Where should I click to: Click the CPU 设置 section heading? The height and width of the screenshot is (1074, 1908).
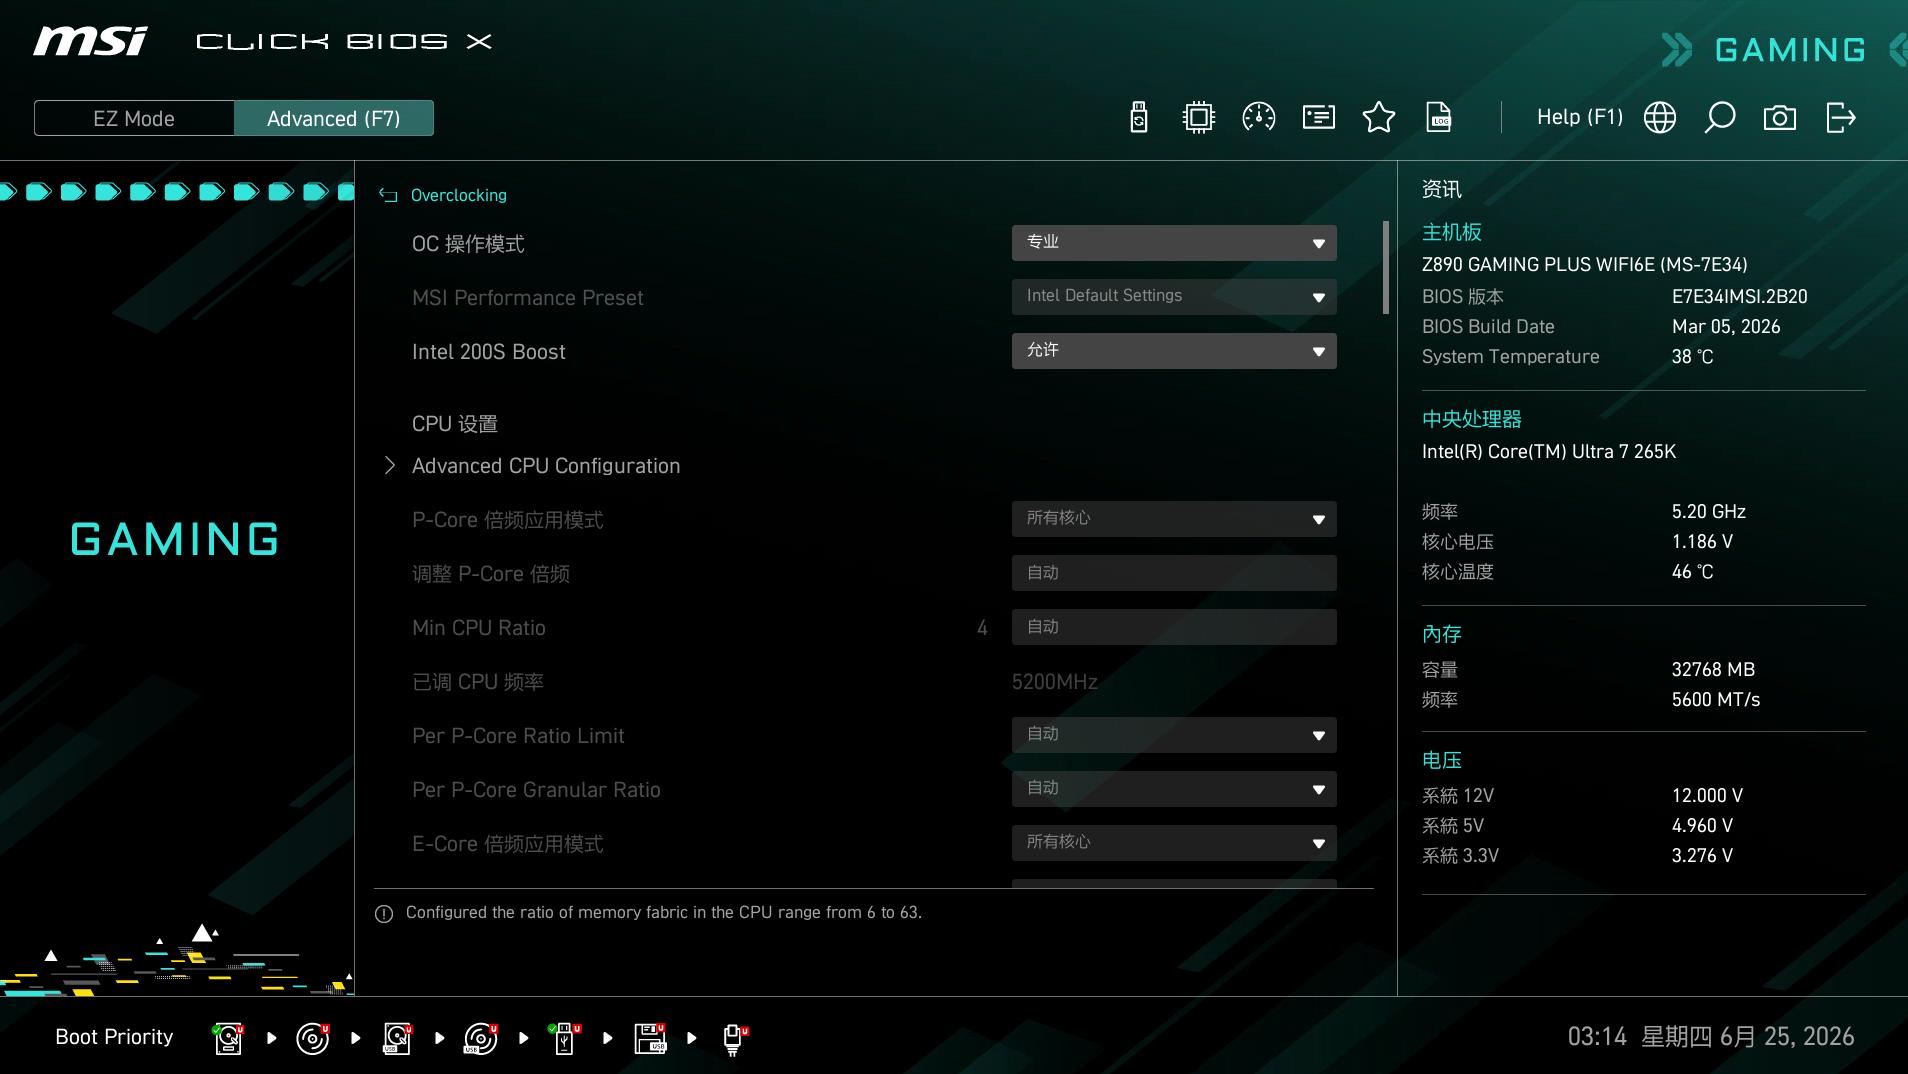pos(455,424)
